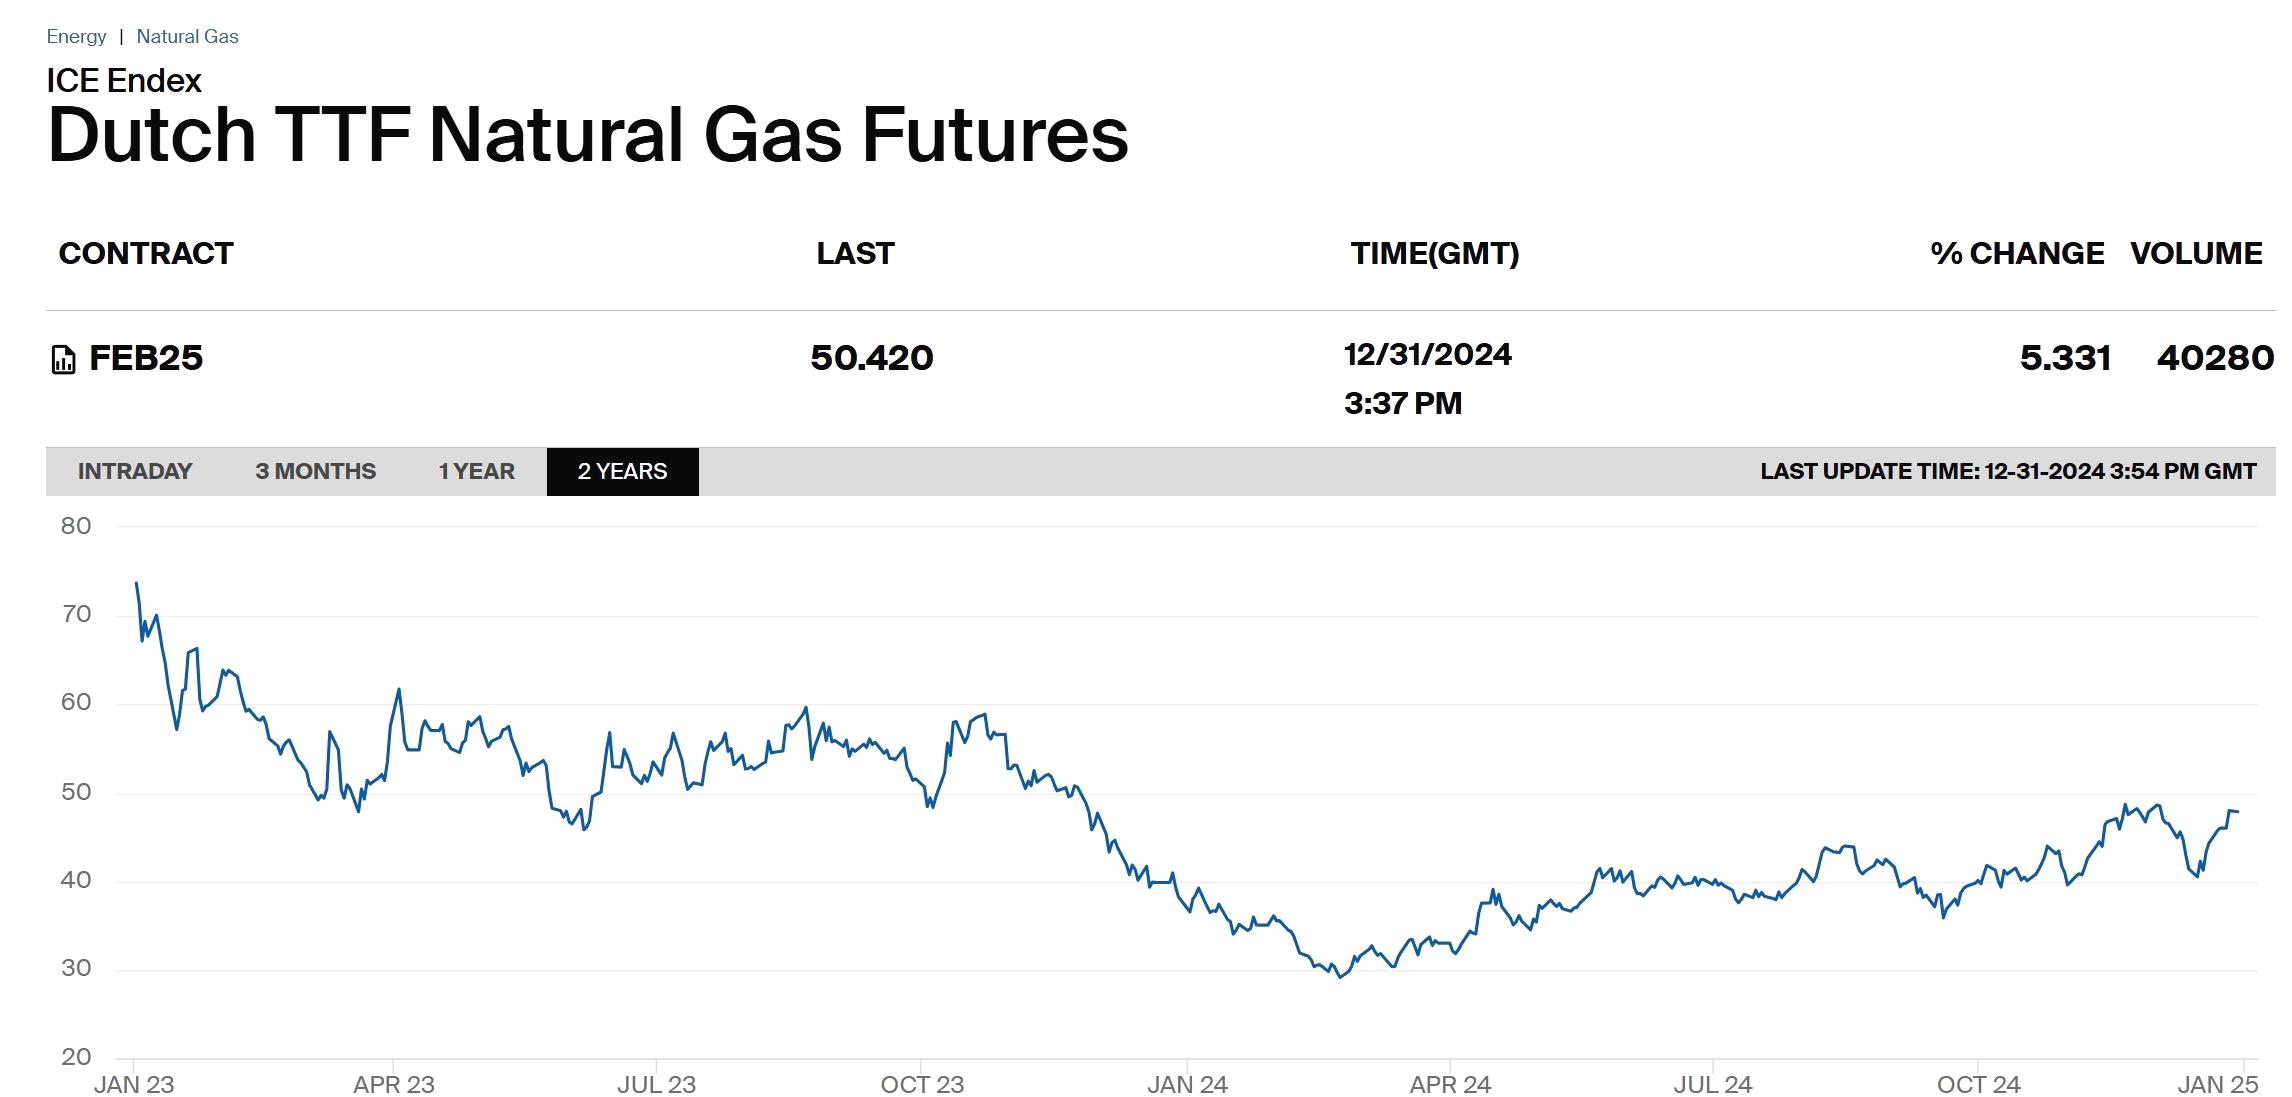Click the CONTRACT column header

[x=146, y=254]
